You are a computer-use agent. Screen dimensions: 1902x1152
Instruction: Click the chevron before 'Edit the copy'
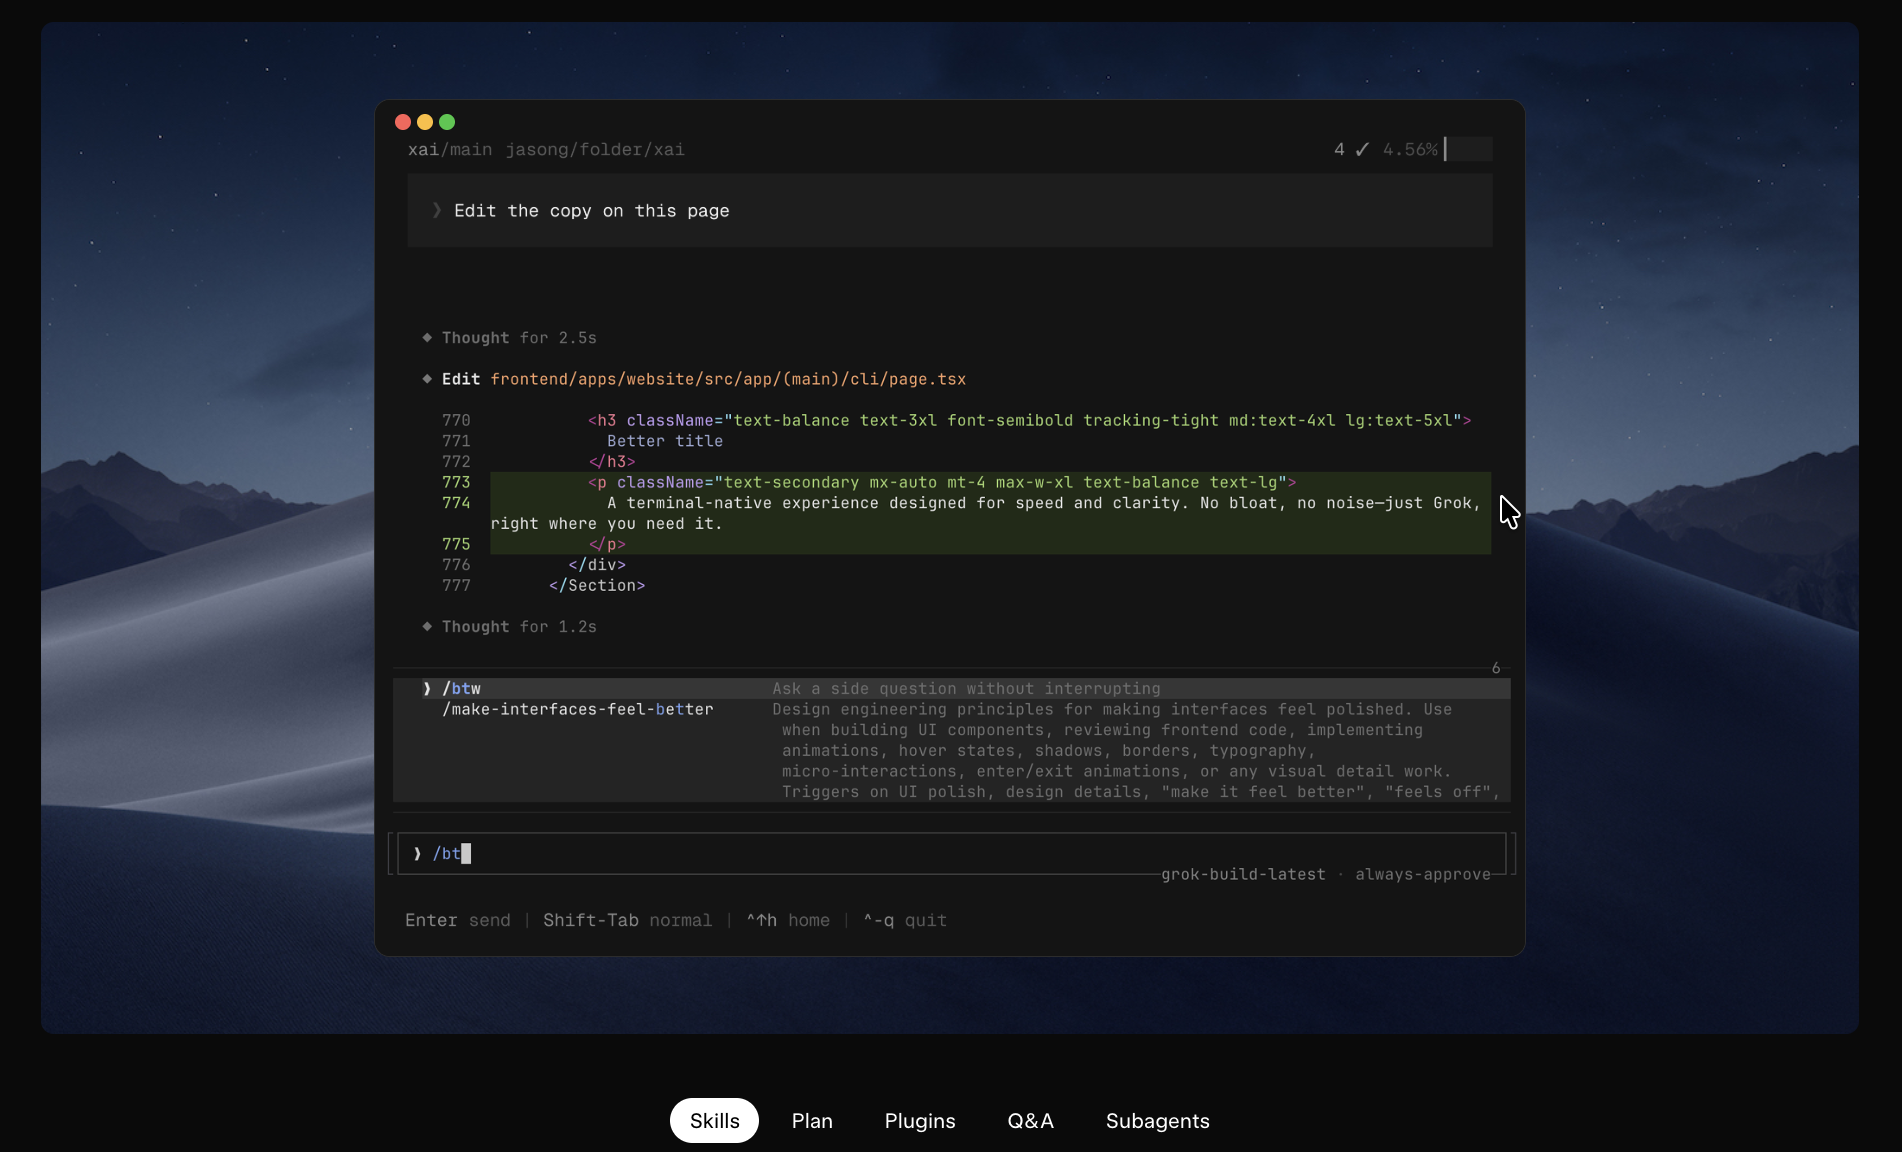437,210
